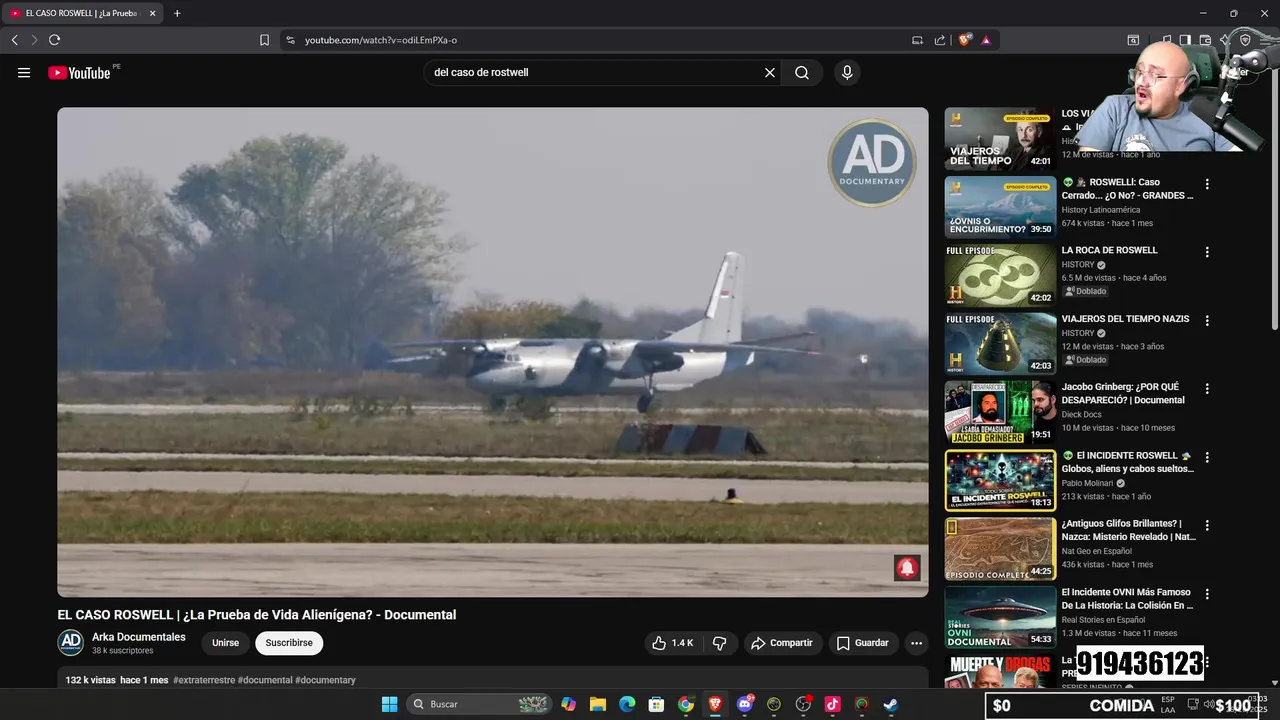The width and height of the screenshot is (1280, 720).
Task: Open options for VIAJEROS DEL TIEMPO NAZIS video
Action: tap(1207, 320)
